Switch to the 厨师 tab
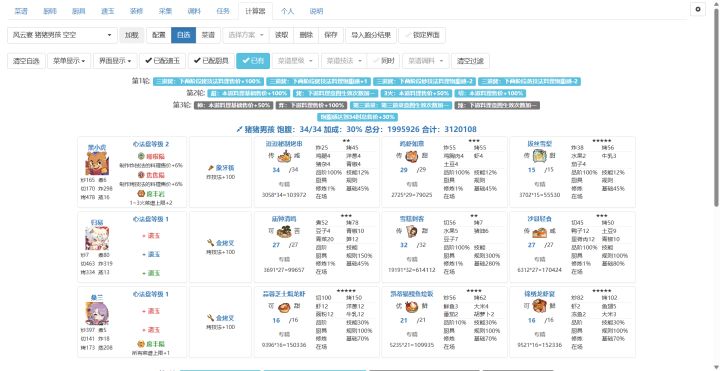 (50, 11)
